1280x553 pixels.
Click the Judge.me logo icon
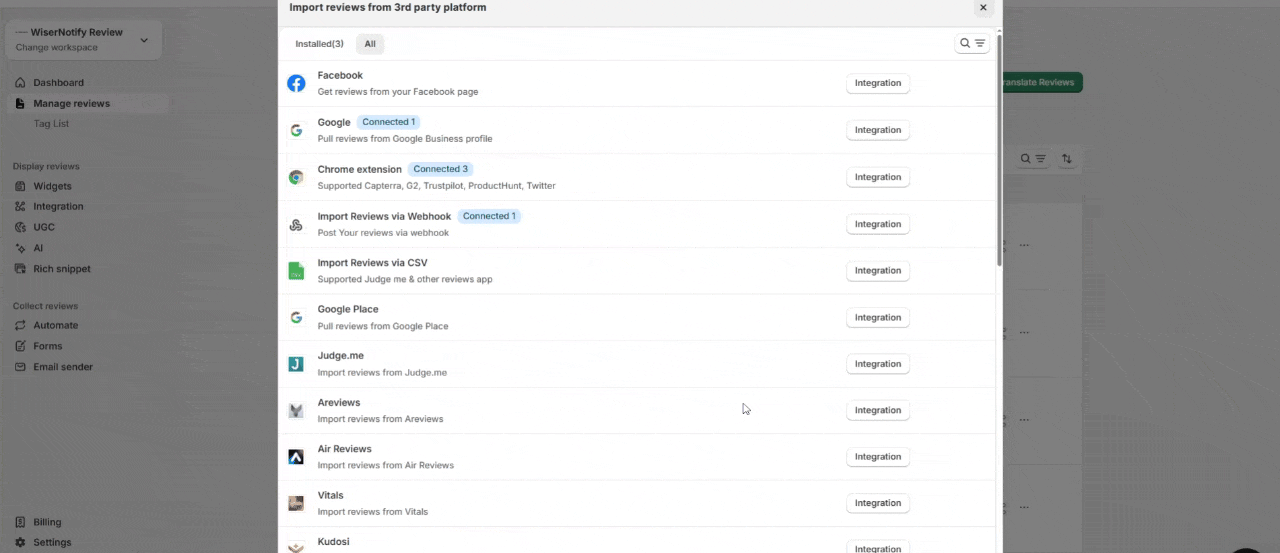pos(296,364)
